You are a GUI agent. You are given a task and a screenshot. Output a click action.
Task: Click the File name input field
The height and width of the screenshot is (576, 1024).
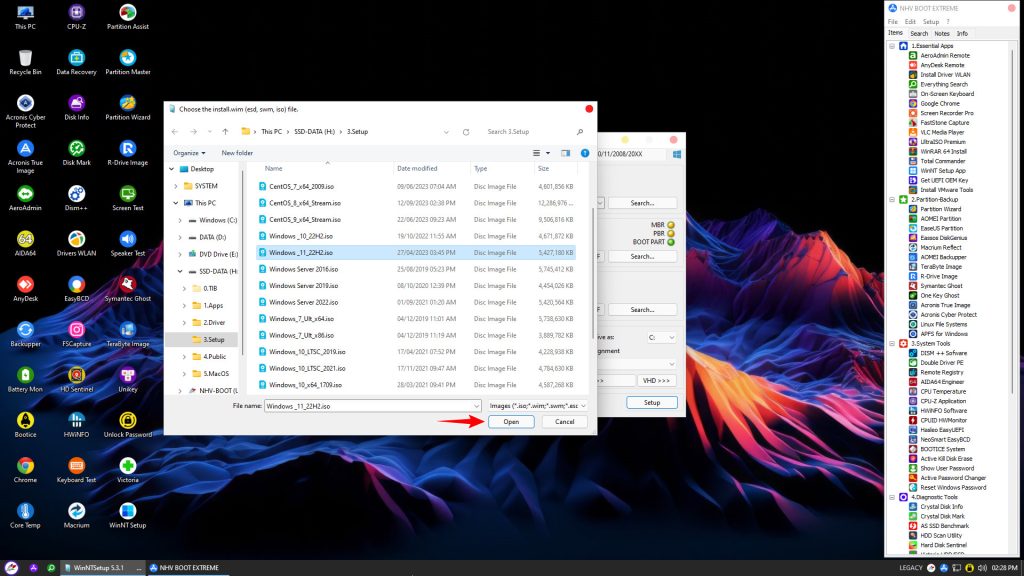point(368,406)
